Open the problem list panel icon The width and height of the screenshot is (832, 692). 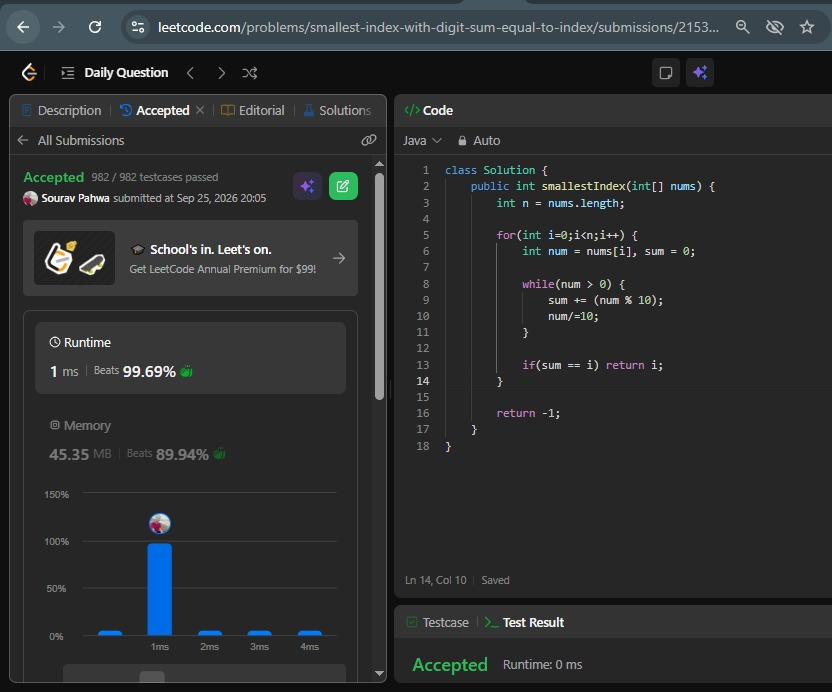coord(68,73)
